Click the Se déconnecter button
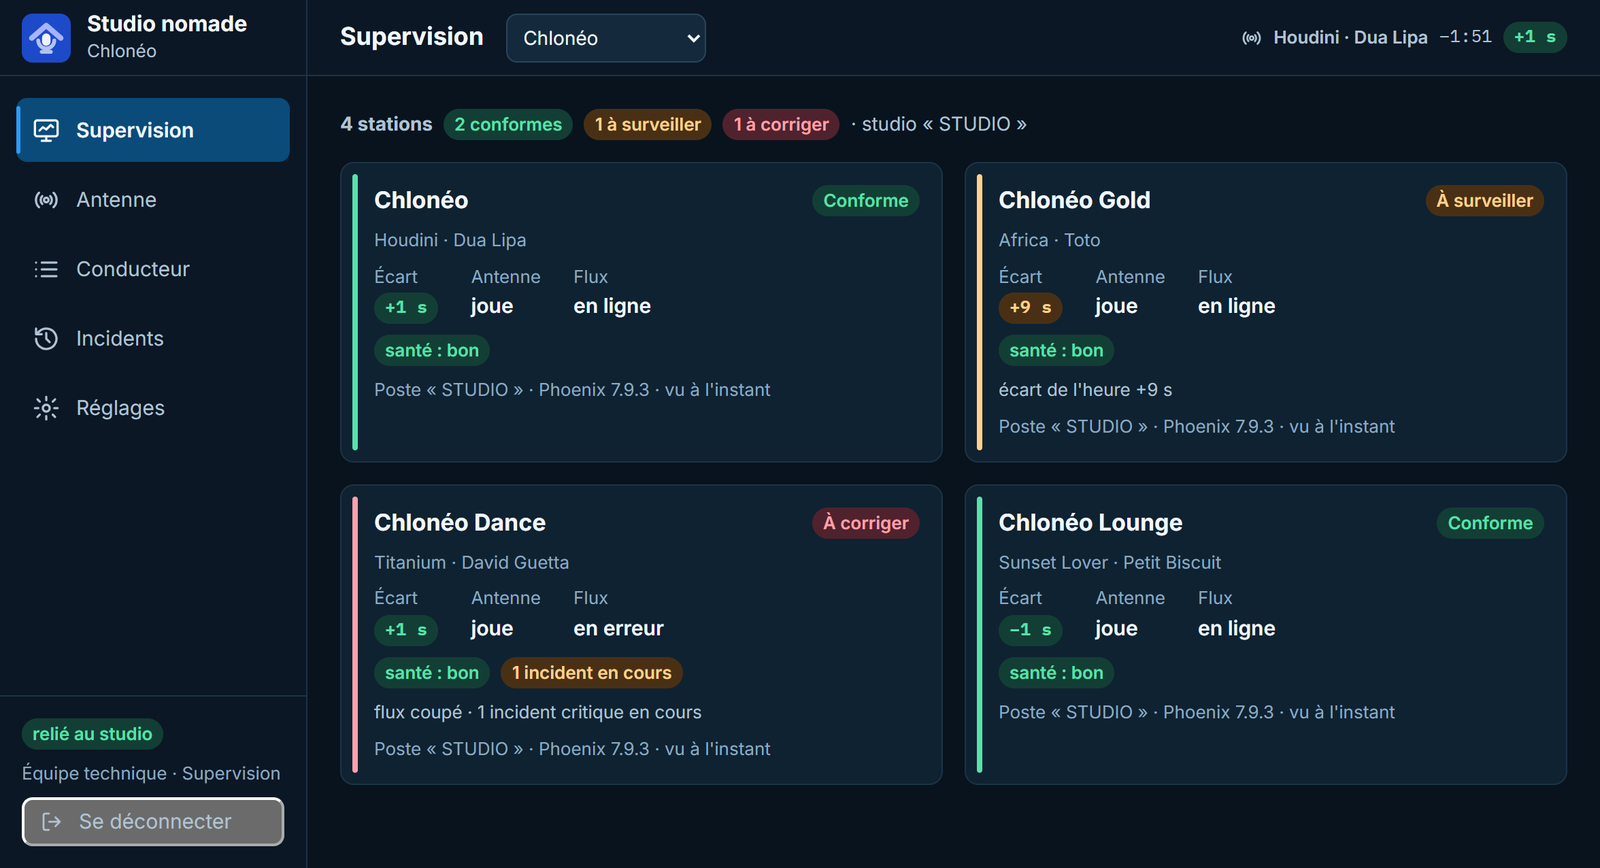This screenshot has height=868, width=1600. [153, 822]
